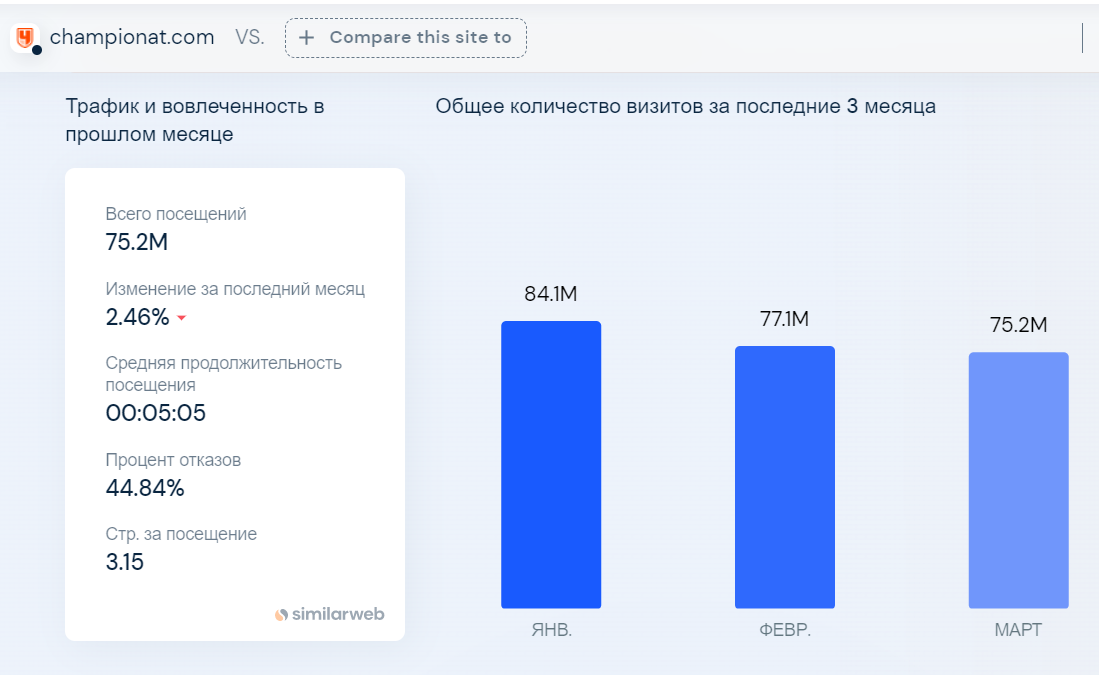Click 'Средняя продолжительность посещения' label
Viewport: 1099px width, 675px height.
pos(224,374)
